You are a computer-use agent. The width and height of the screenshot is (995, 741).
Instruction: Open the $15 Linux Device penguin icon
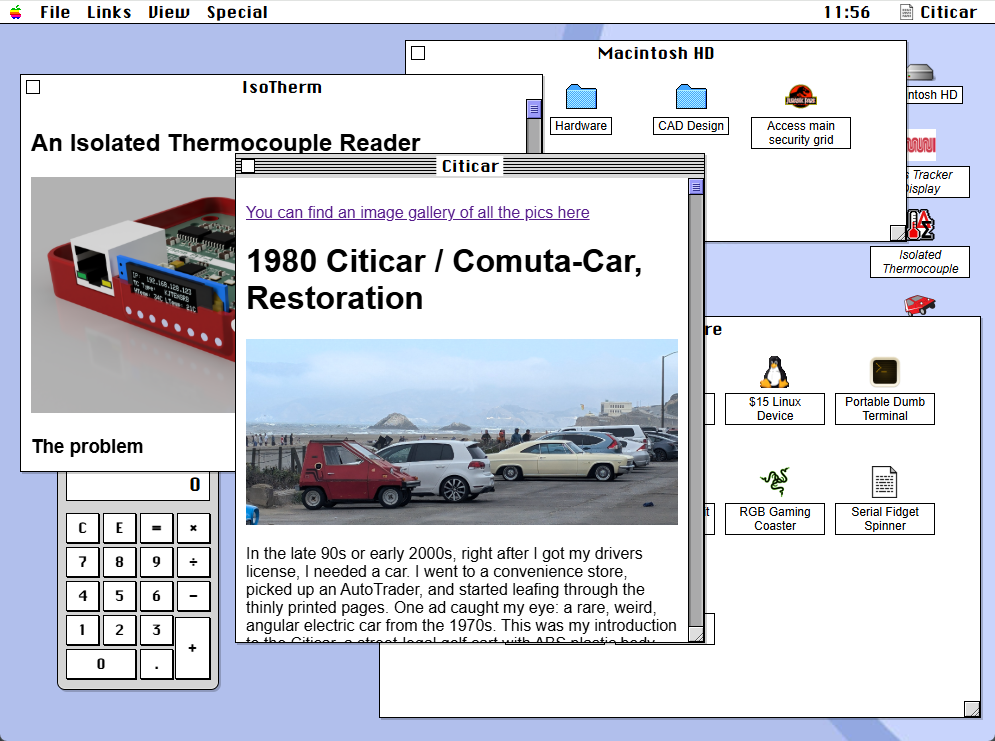coord(775,372)
